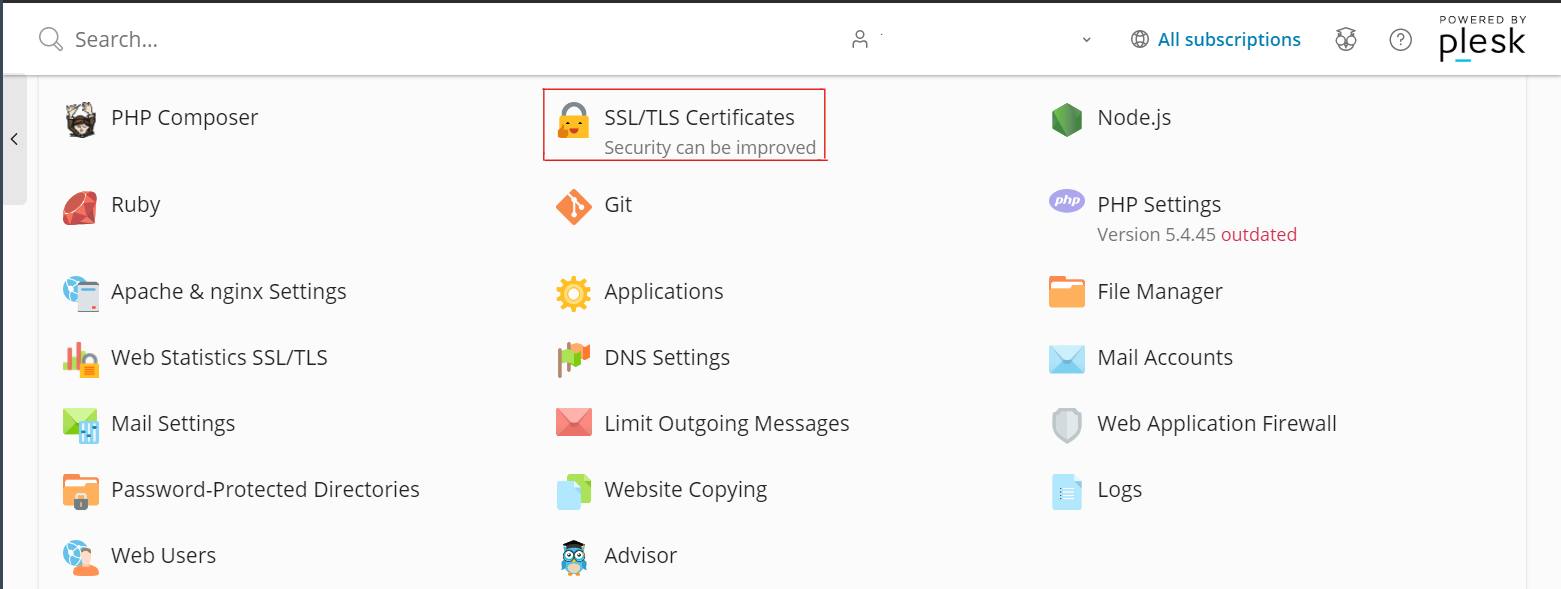The image size is (1561, 589).
Task: Open the Node.js hexagon icon
Action: click(1067, 120)
